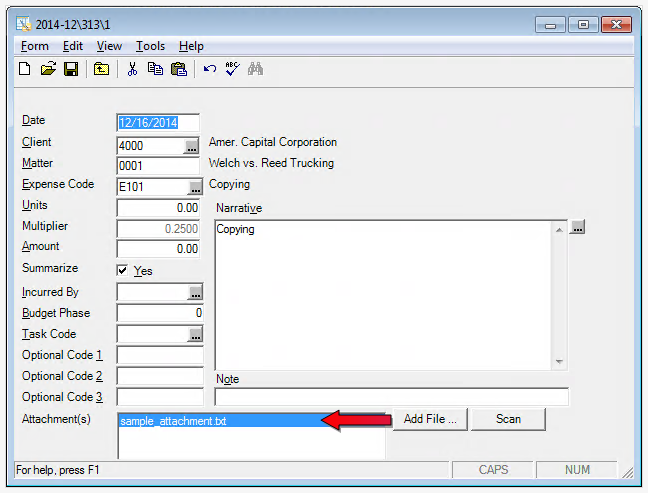The width and height of the screenshot is (648, 493).
Task: Open the Incurred By lookup button
Action: click(x=195, y=292)
